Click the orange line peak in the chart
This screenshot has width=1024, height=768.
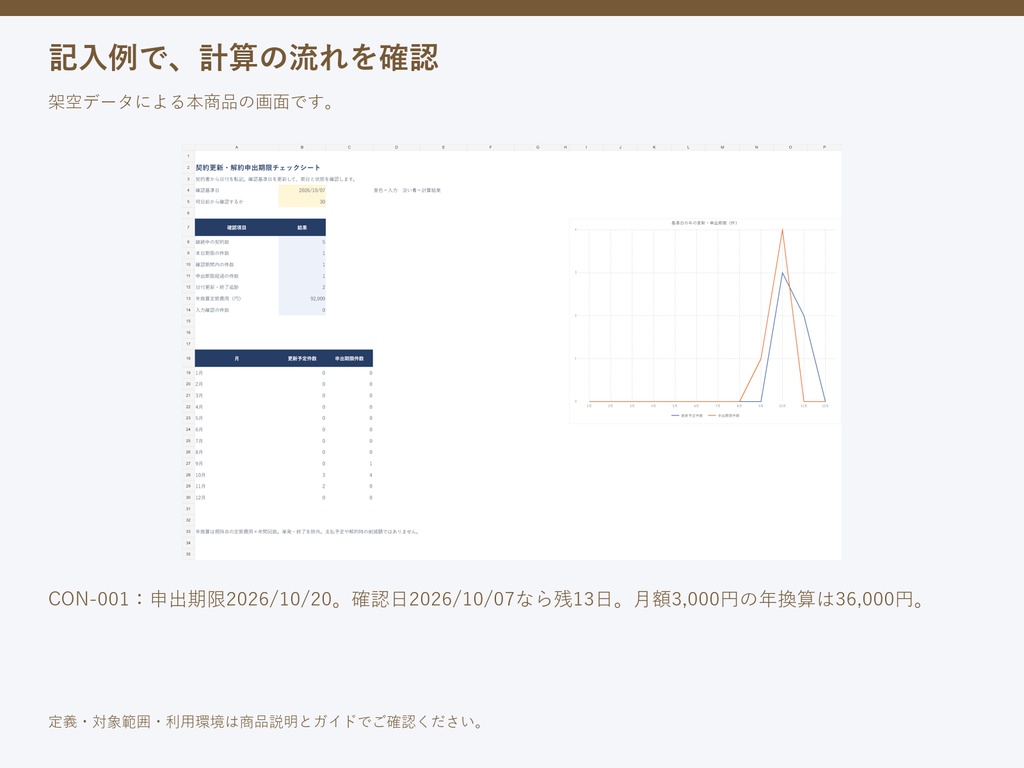pyautogui.click(x=782, y=230)
